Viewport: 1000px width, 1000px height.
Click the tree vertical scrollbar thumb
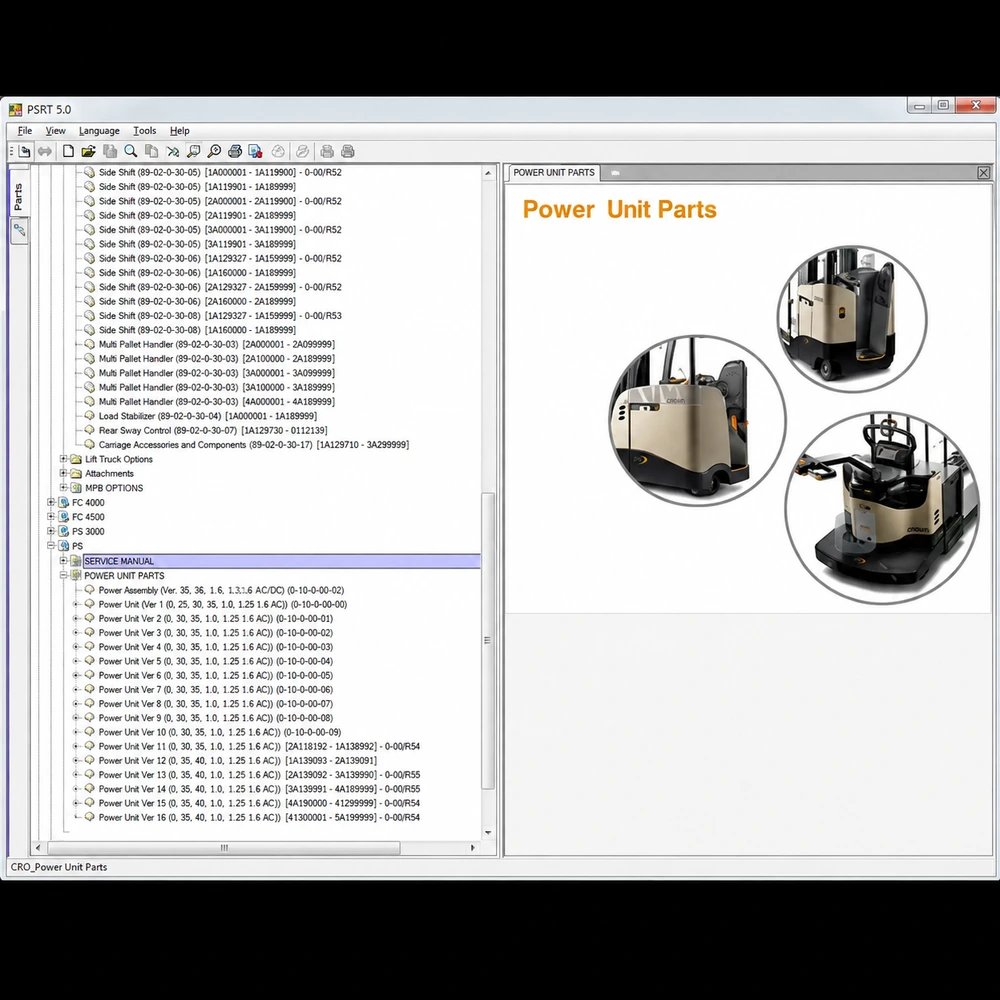(x=488, y=640)
